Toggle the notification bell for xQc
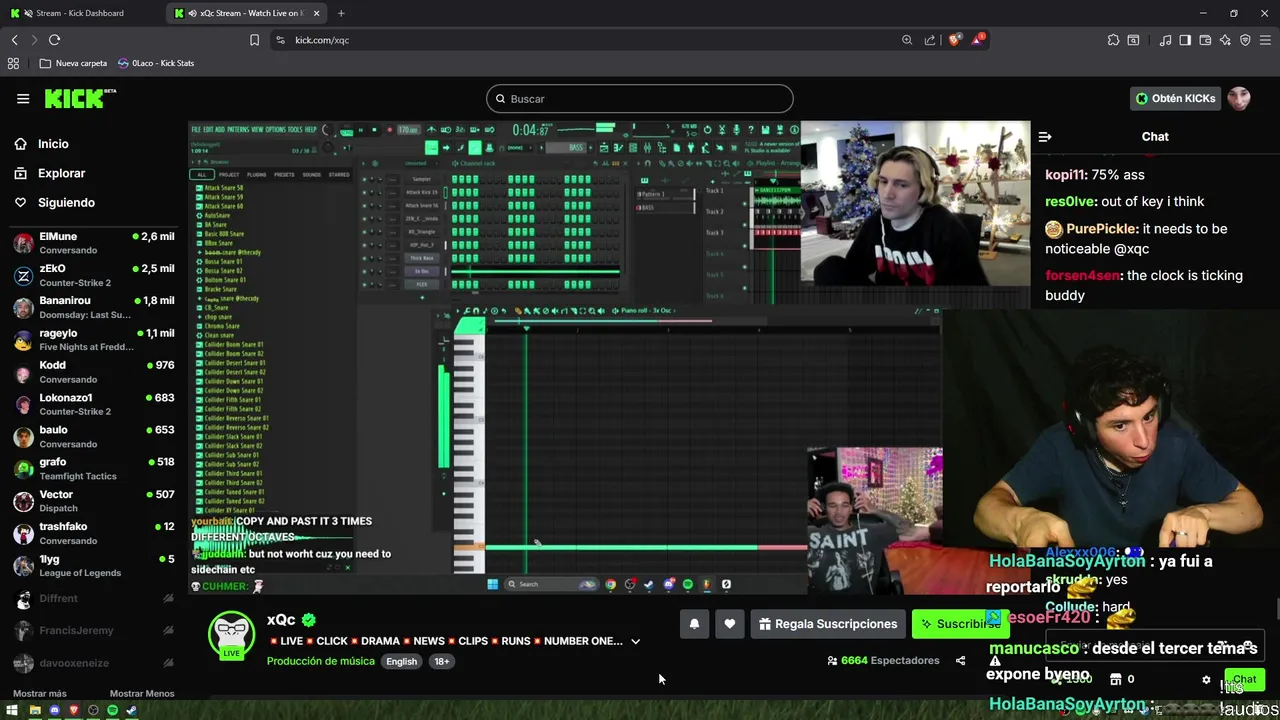Screen dimensions: 1280x720 click(694, 624)
